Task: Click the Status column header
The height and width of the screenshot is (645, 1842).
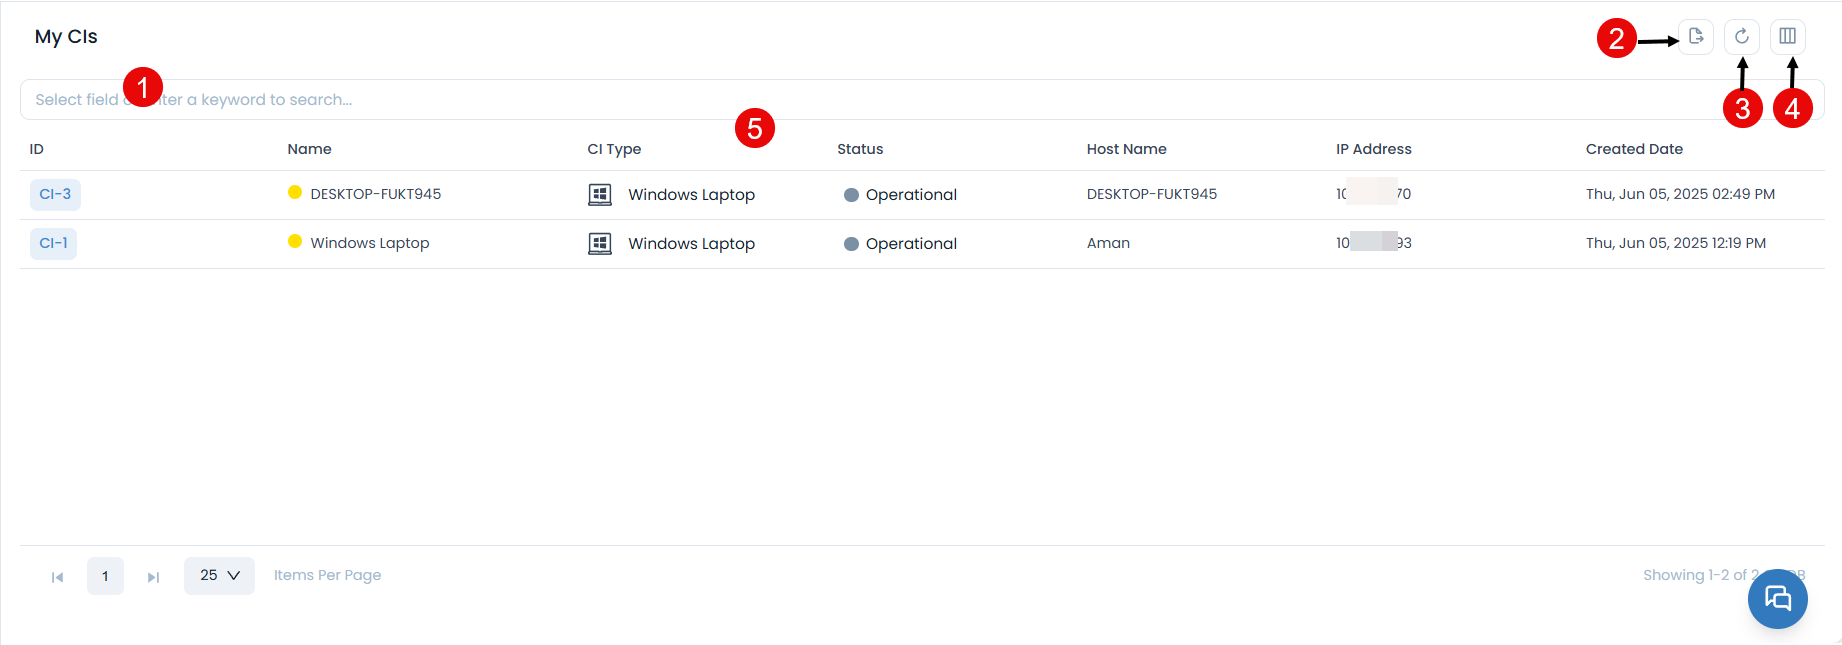Action: pyautogui.click(x=860, y=149)
